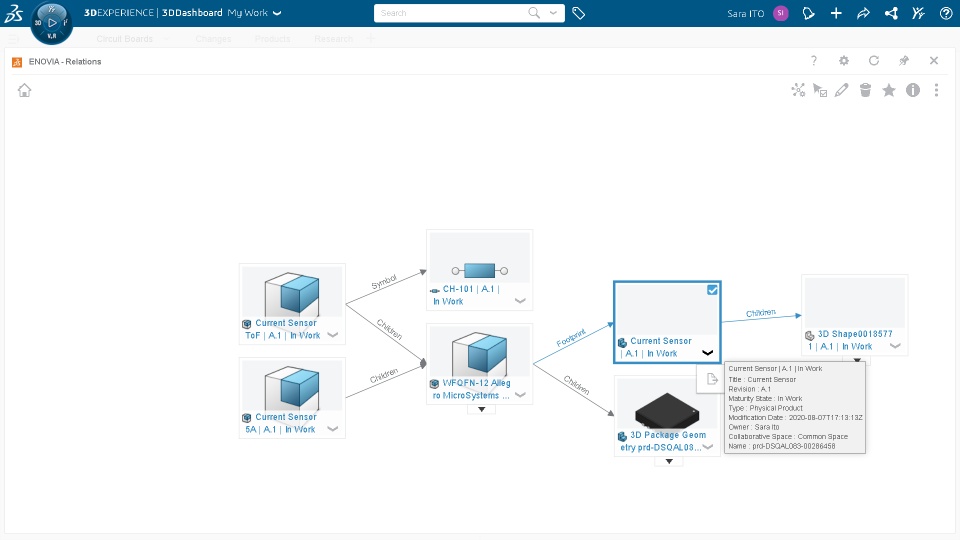The width and height of the screenshot is (960, 540).
Task: Open widget settings gear
Action: pos(844,61)
